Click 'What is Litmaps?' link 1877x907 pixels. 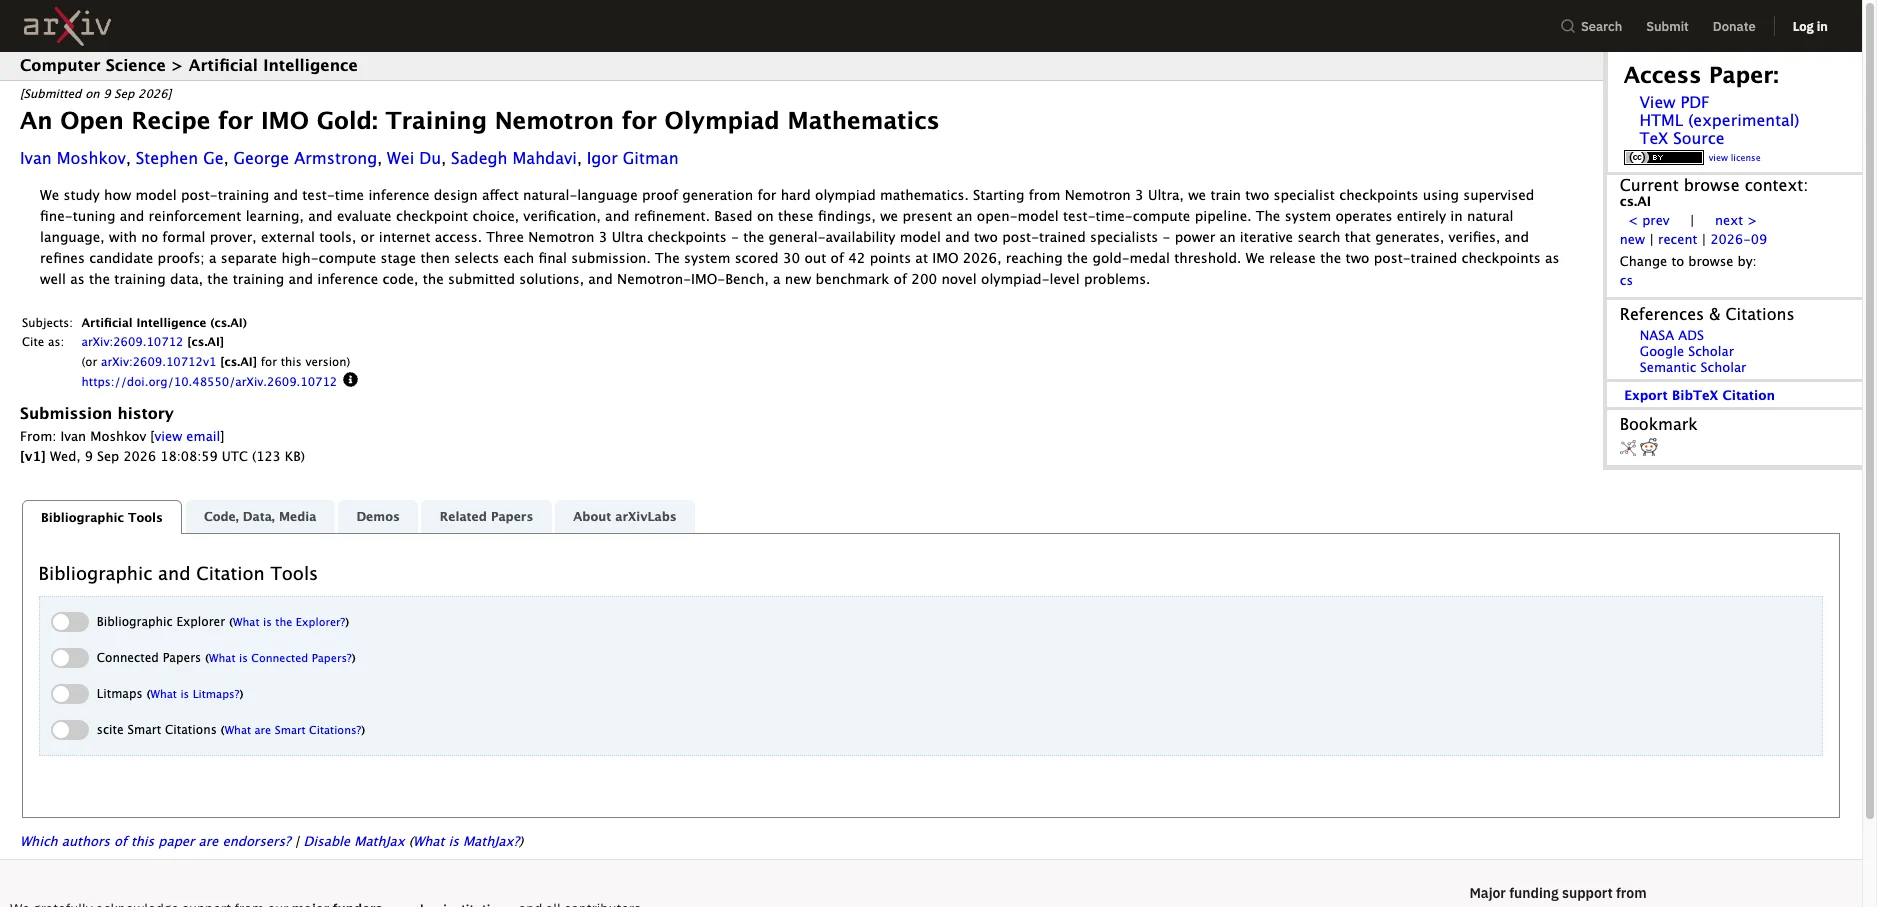tap(195, 694)
